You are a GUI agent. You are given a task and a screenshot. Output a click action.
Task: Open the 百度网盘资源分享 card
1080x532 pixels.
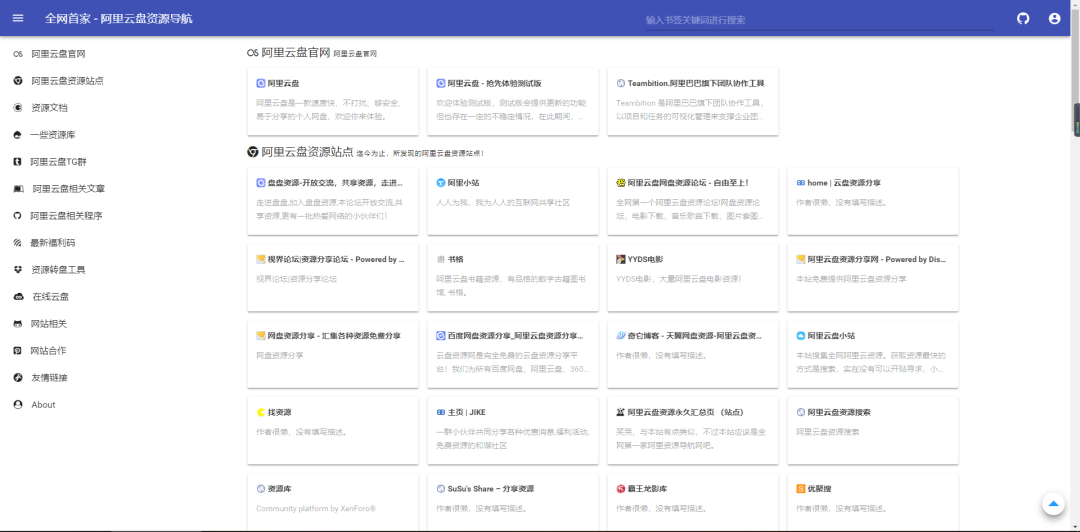(513, 354)
